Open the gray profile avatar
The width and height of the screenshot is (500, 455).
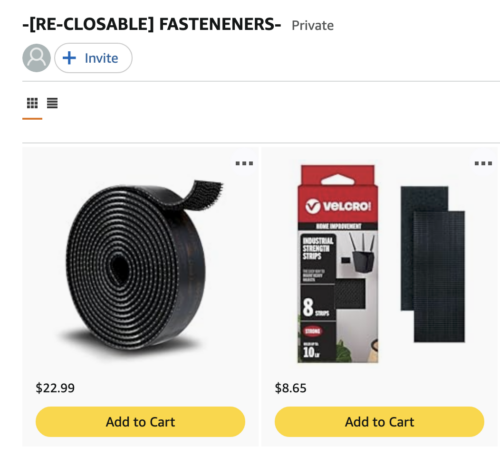pos(36,58)
